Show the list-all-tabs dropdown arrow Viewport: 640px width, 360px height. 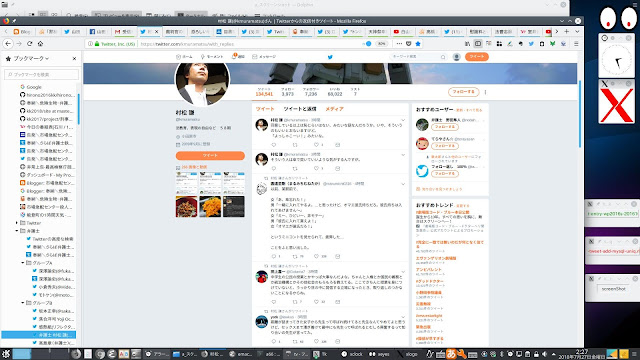coord(577,31)
